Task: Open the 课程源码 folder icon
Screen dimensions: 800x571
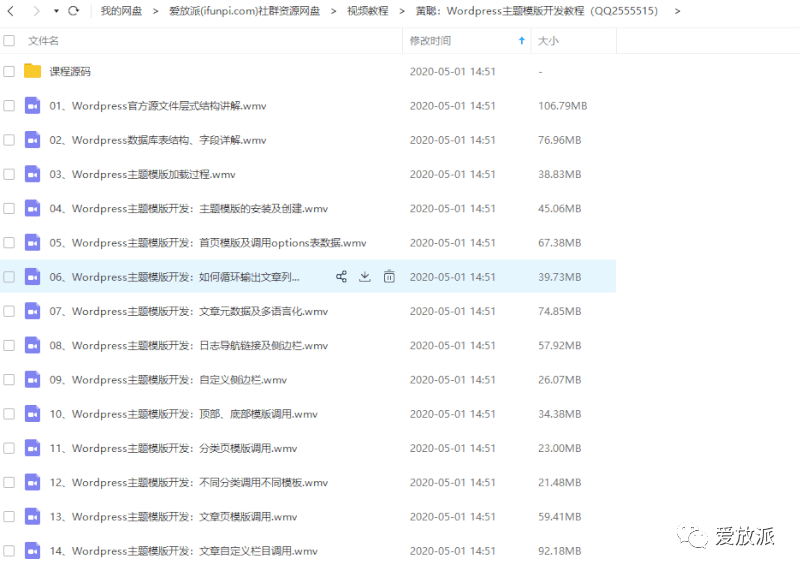Action: [x=33, y=71]
